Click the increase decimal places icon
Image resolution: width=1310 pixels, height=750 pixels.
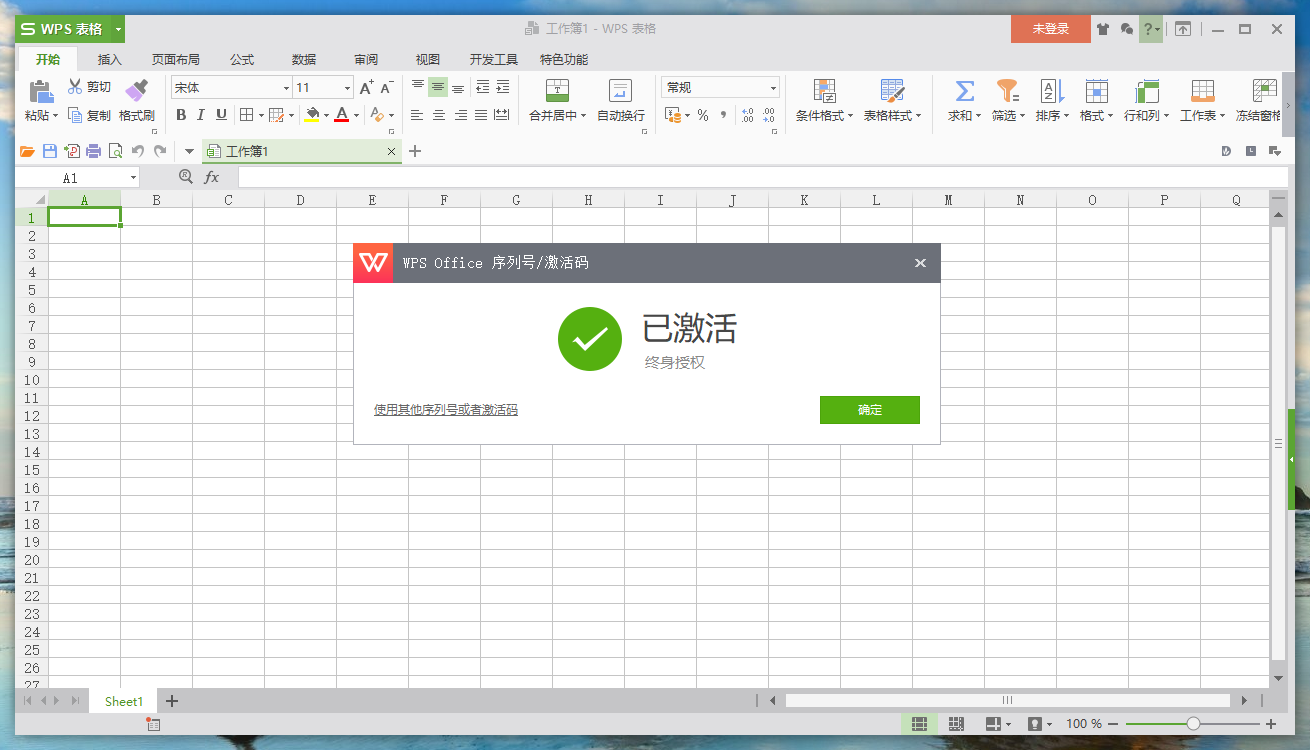pos(747,115)
